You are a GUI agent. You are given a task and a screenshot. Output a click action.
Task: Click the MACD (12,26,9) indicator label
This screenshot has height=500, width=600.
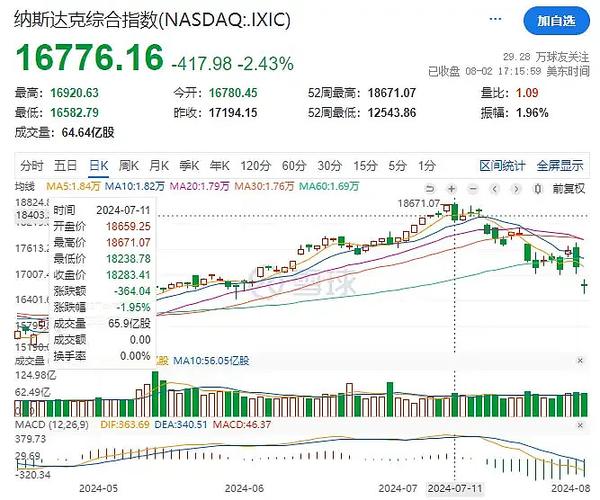click(x=51, y=425)
